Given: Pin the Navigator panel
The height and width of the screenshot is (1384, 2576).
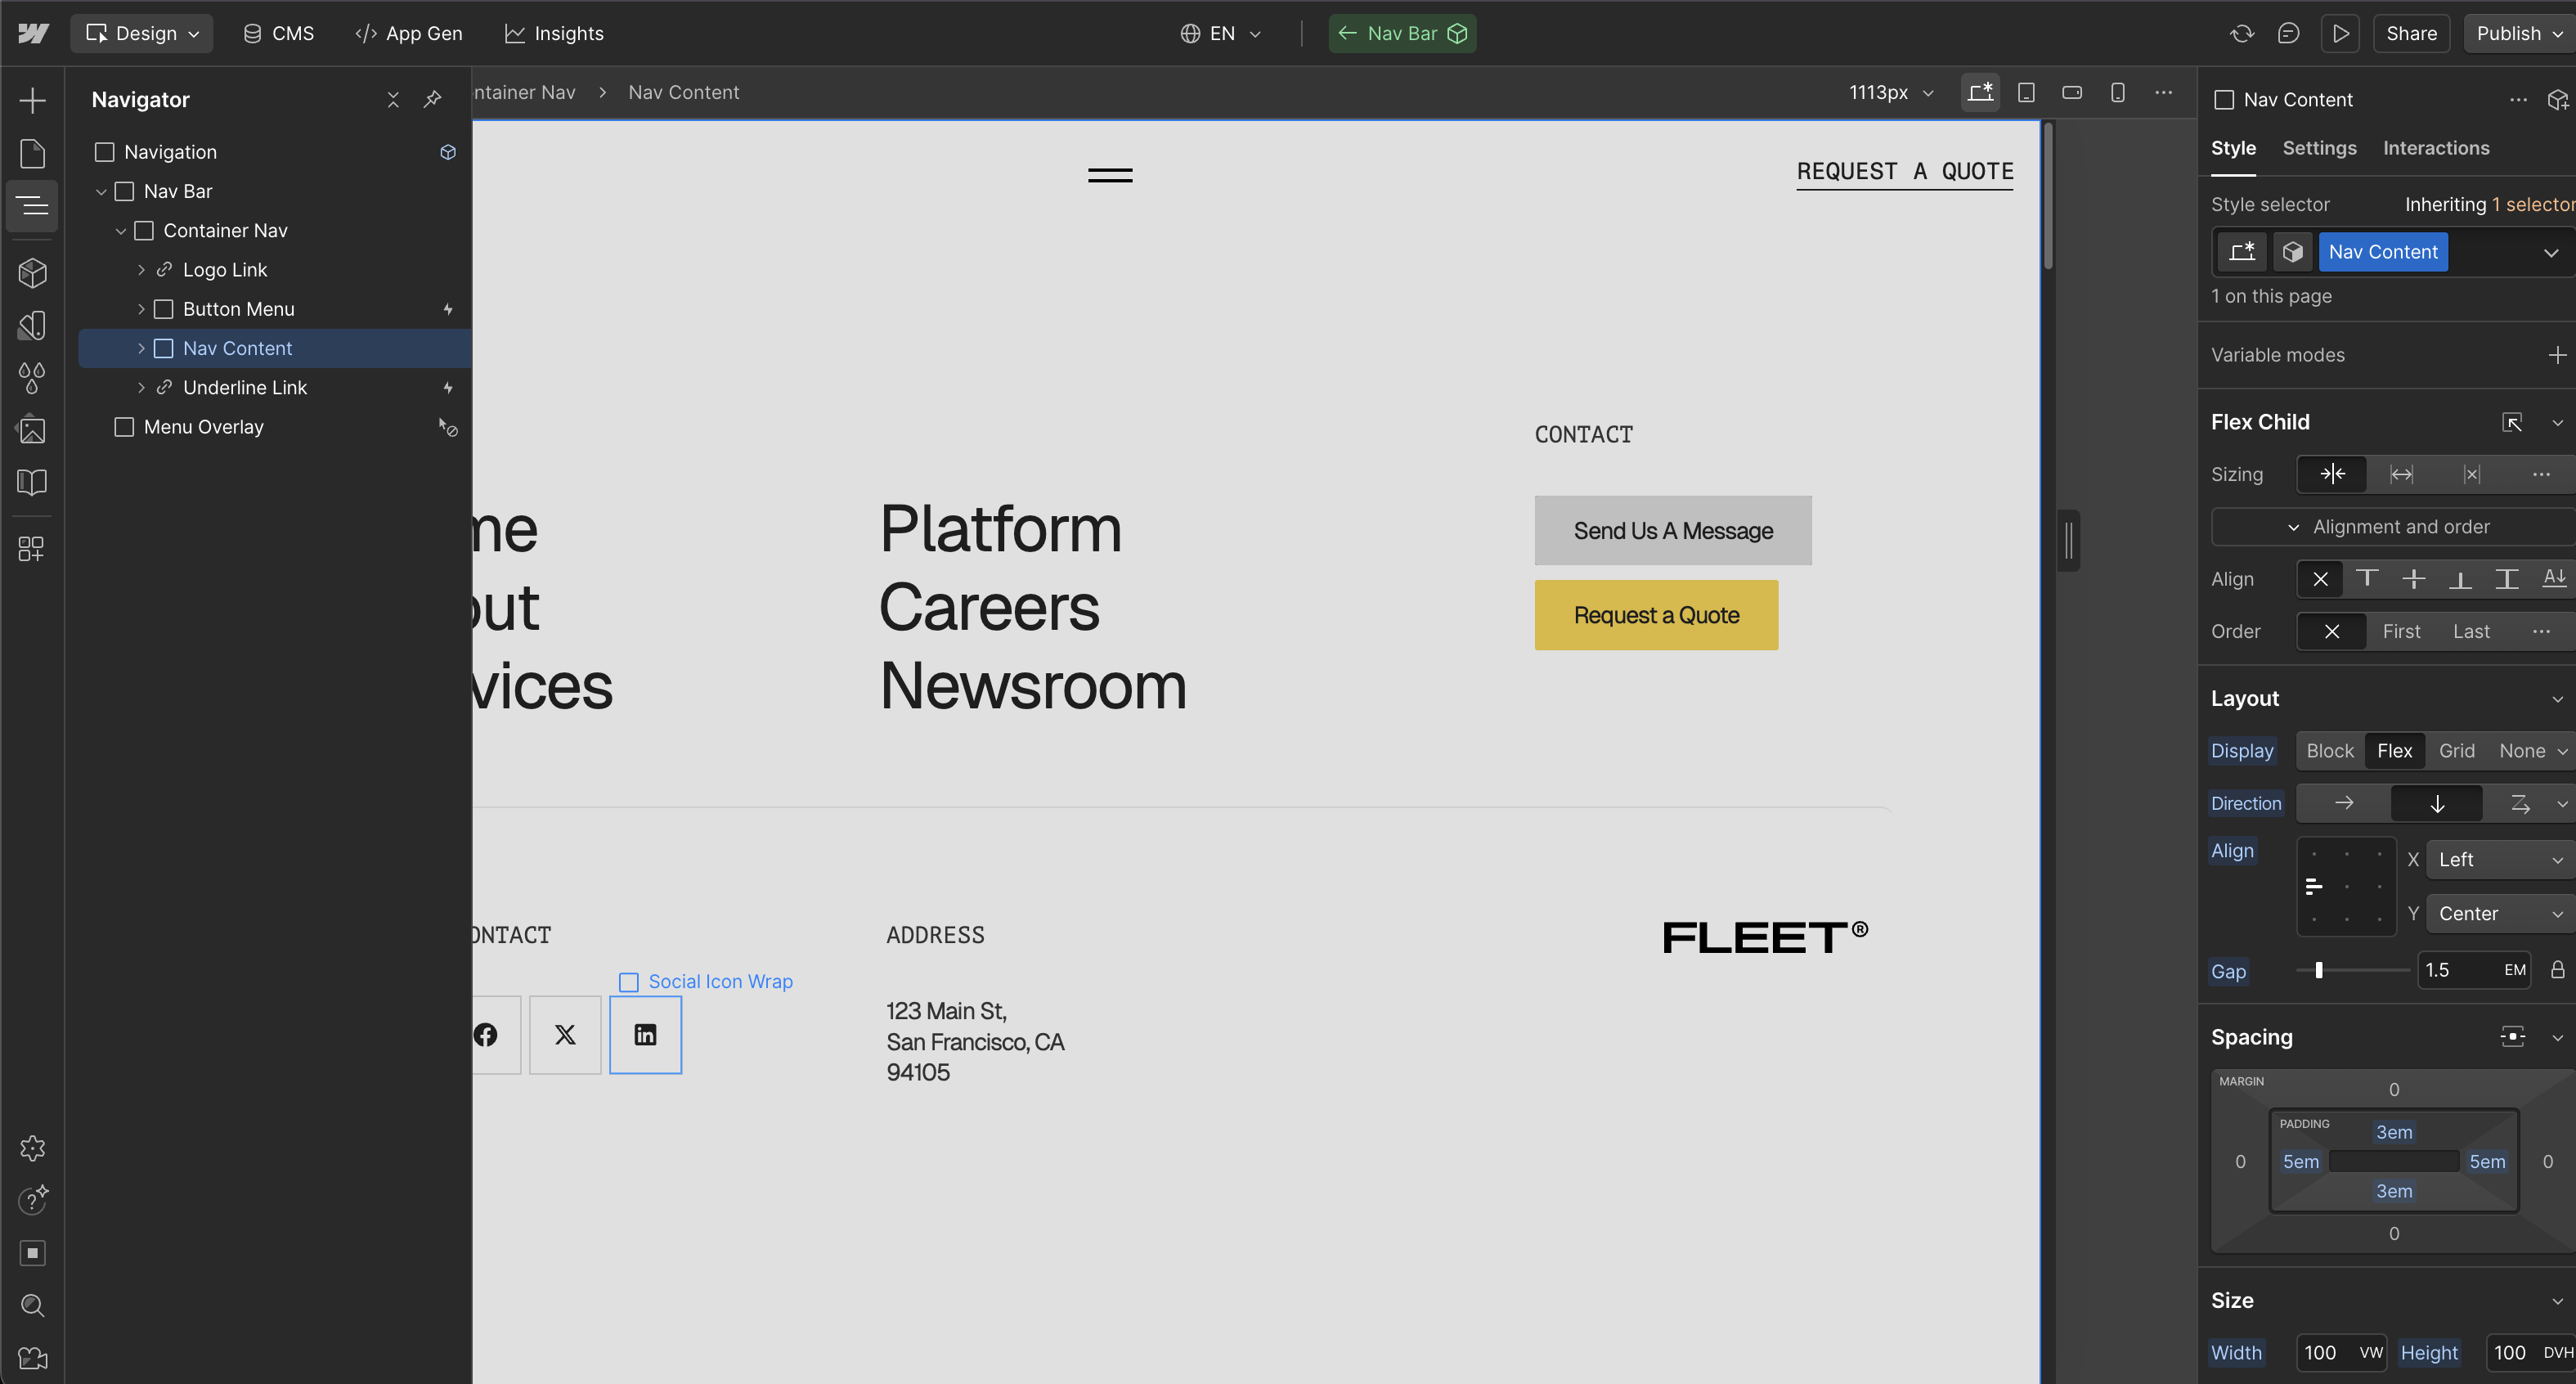Looking at the screenshot, I should [x=432, y=100].
